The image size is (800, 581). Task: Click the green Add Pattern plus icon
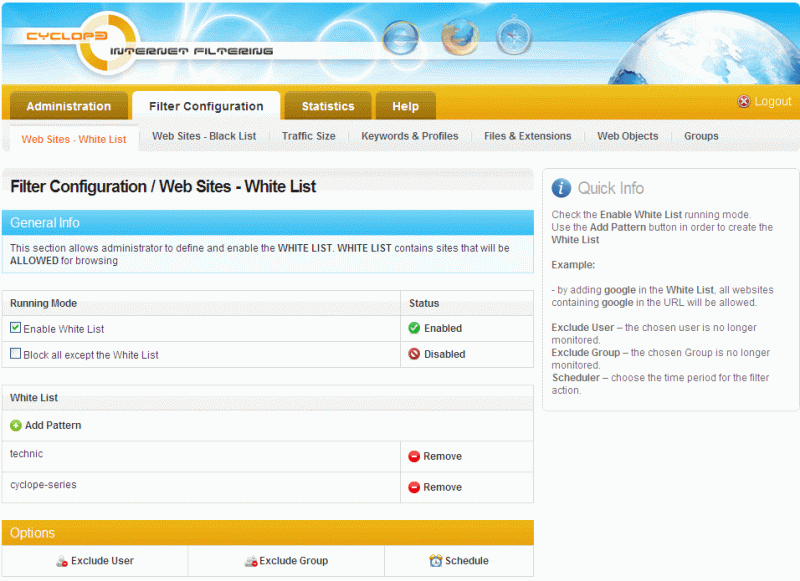click(x=16, y=426)
